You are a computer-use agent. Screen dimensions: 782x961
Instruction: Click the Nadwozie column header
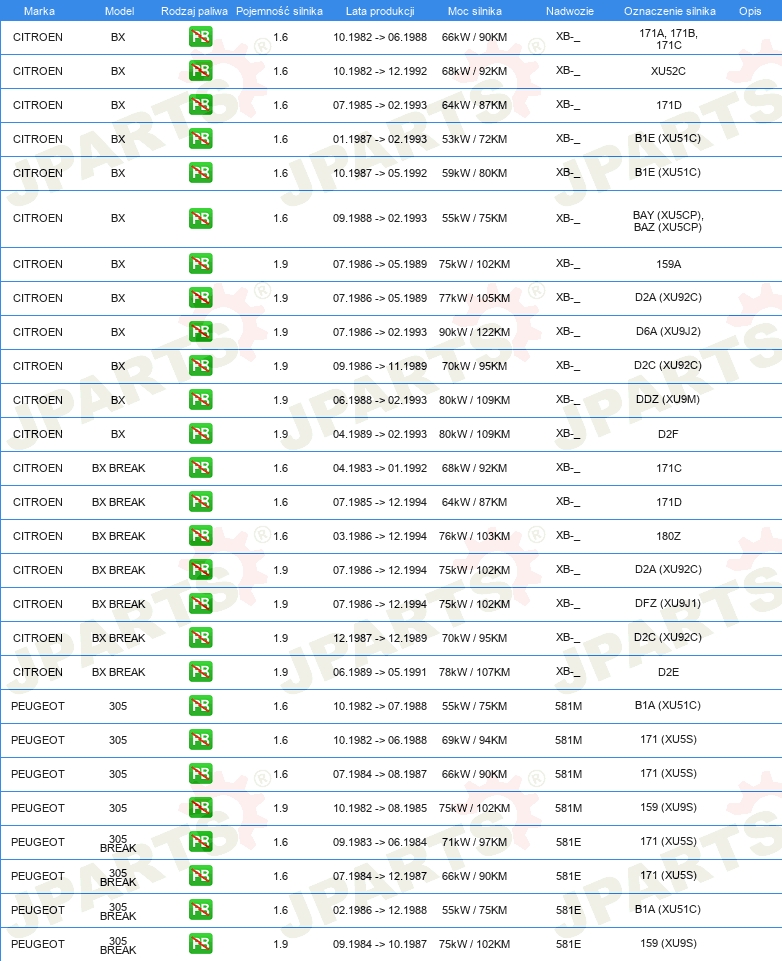point(570,11)
